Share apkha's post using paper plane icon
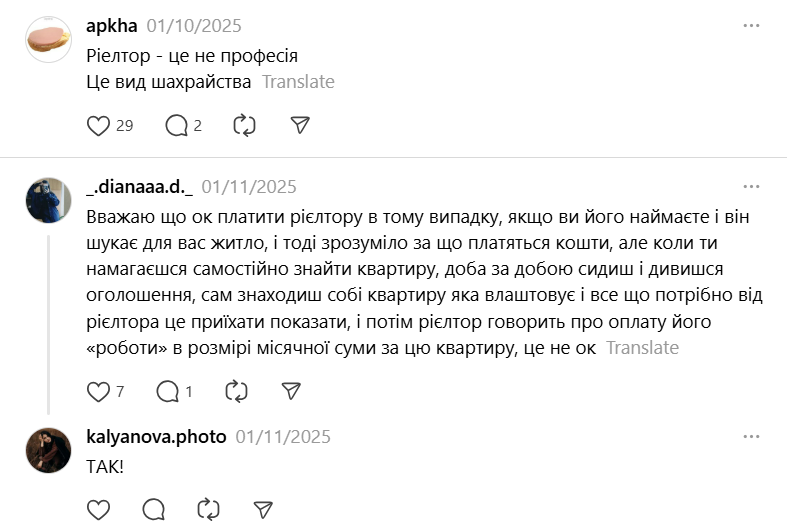This screenshot has width=787, height=531. 299,126
